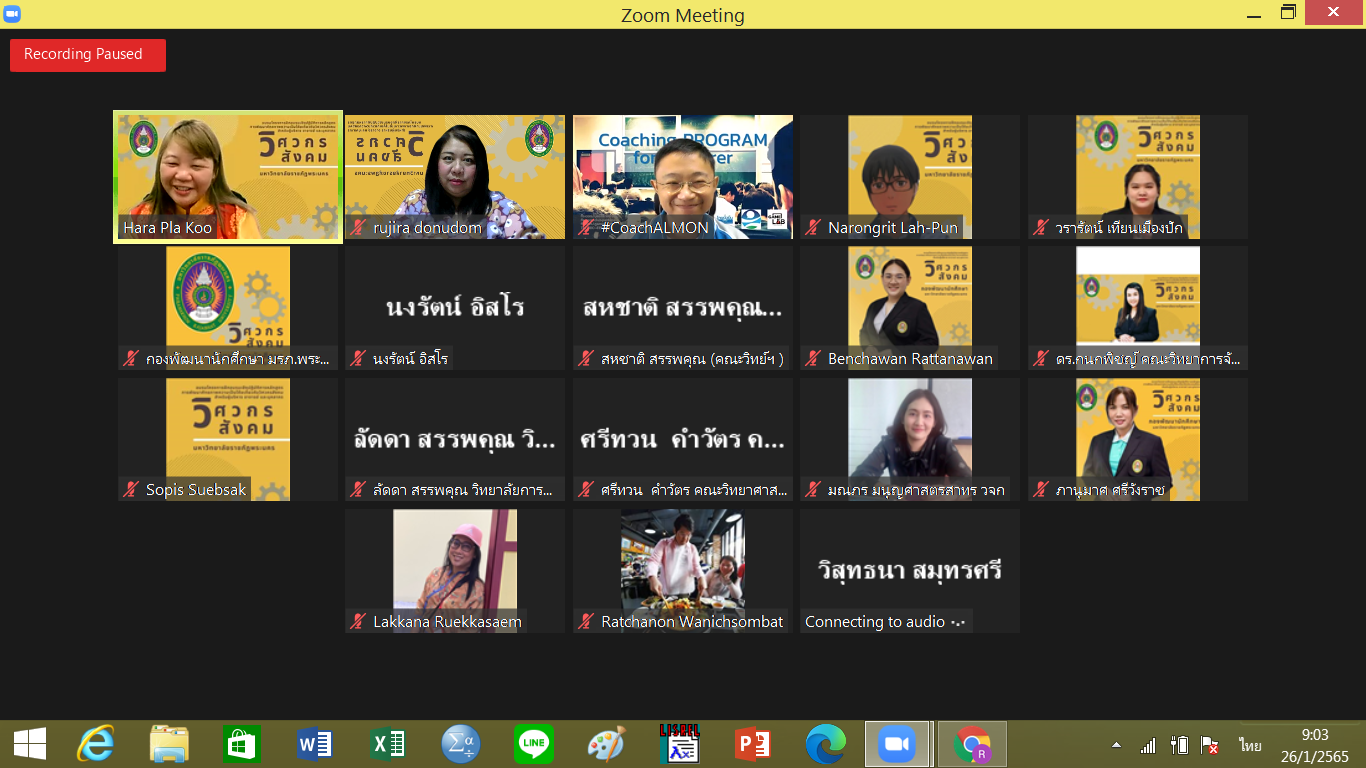Switch input language ไทย indicator

pyautogui.click(x=1250, y=745)
